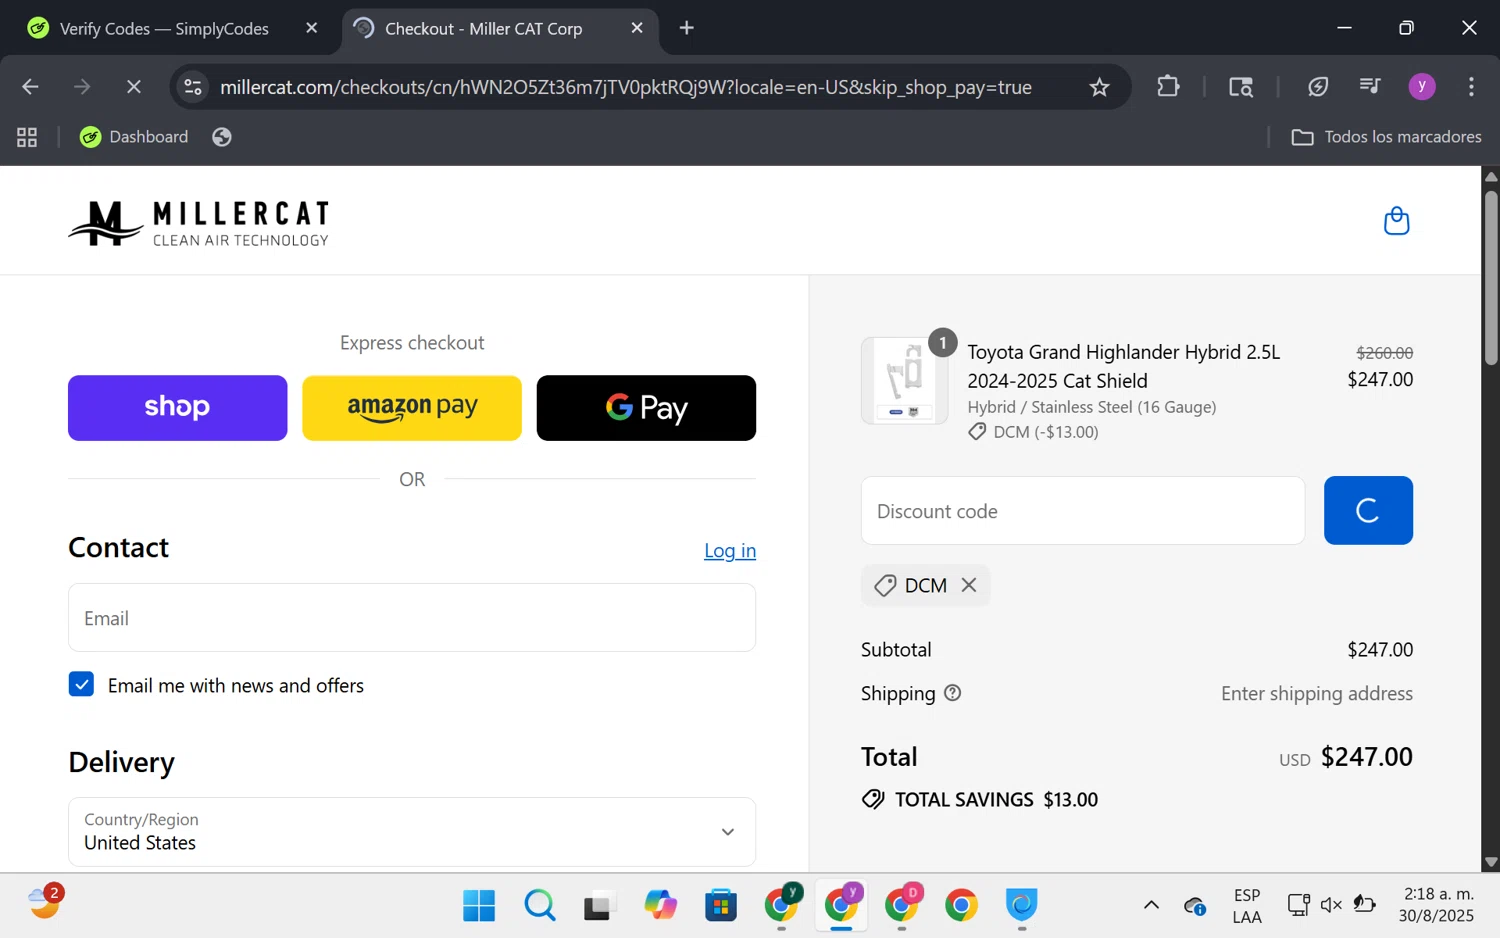Click the shipping help question mark icon
Screen dimensions: 1500x938
(952, 693)
